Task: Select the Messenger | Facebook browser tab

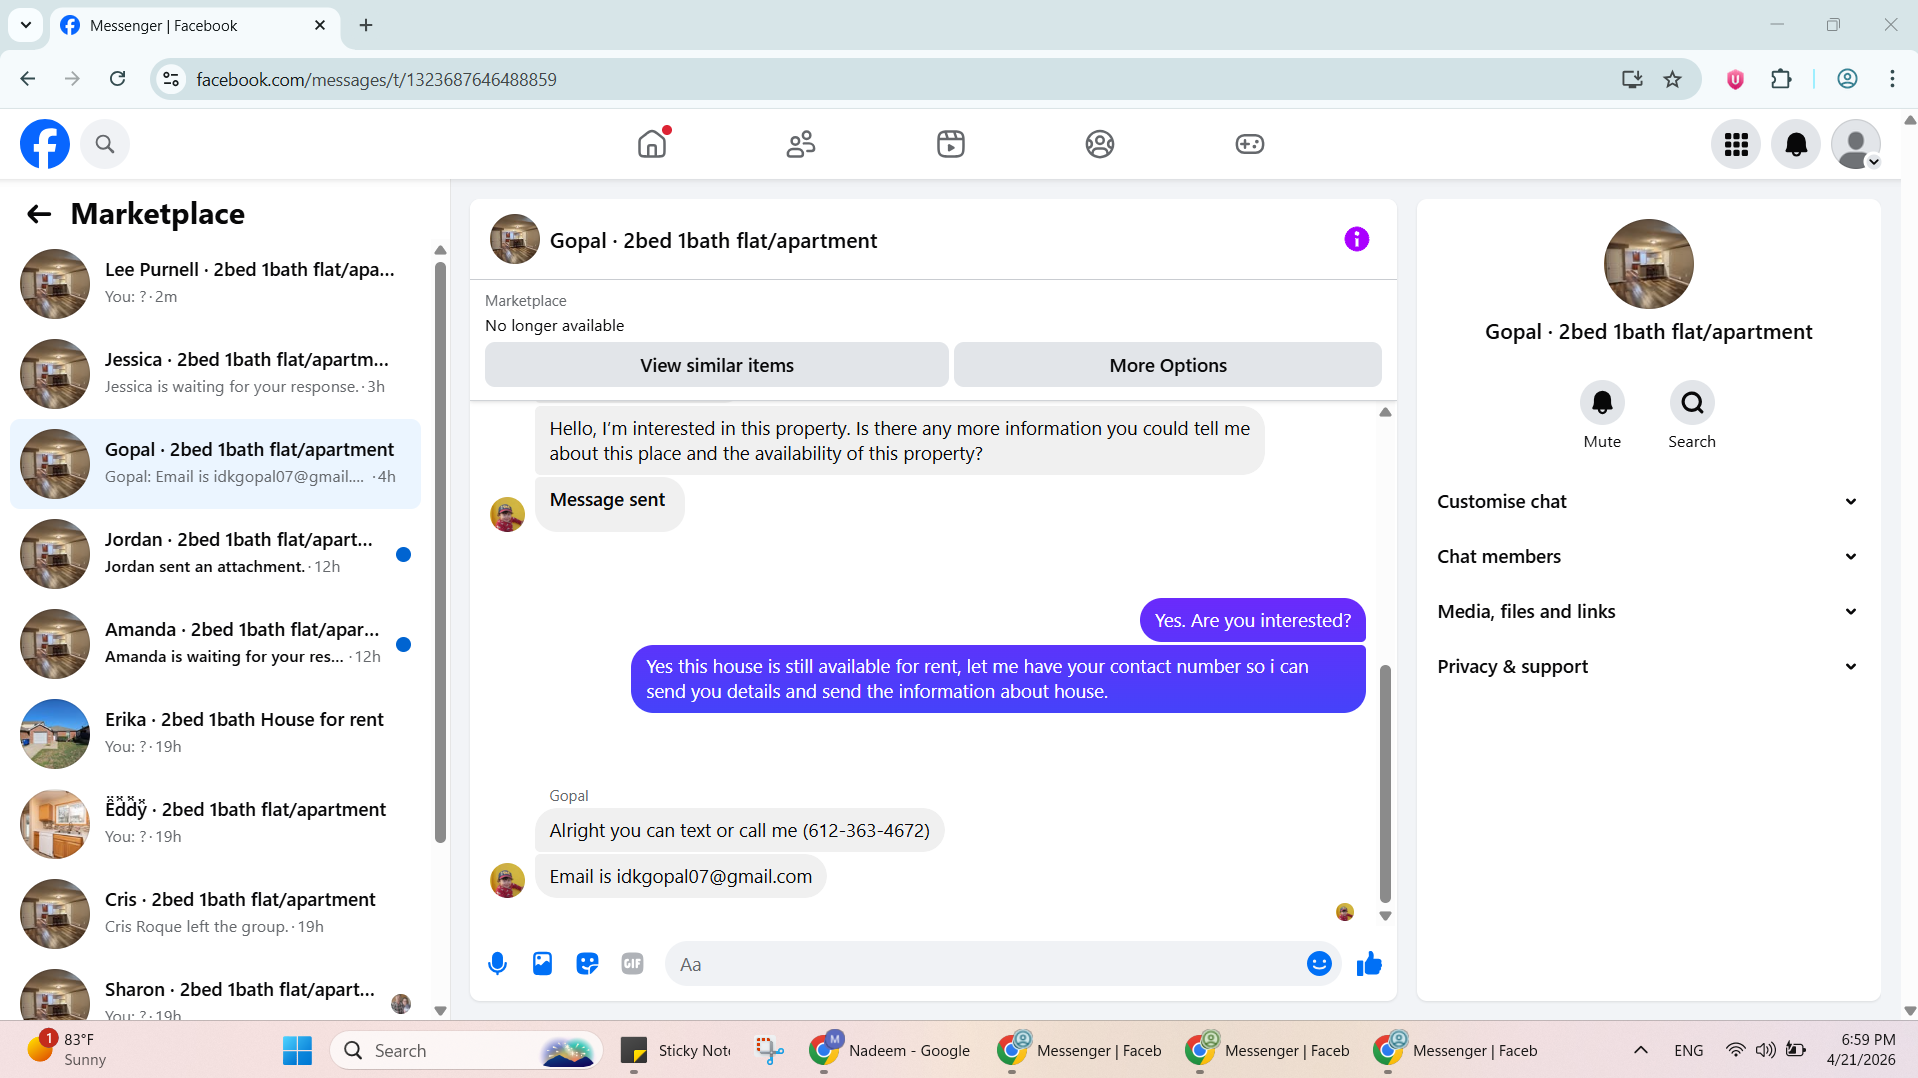Action: pyautogui.click(x=195, y=25)
